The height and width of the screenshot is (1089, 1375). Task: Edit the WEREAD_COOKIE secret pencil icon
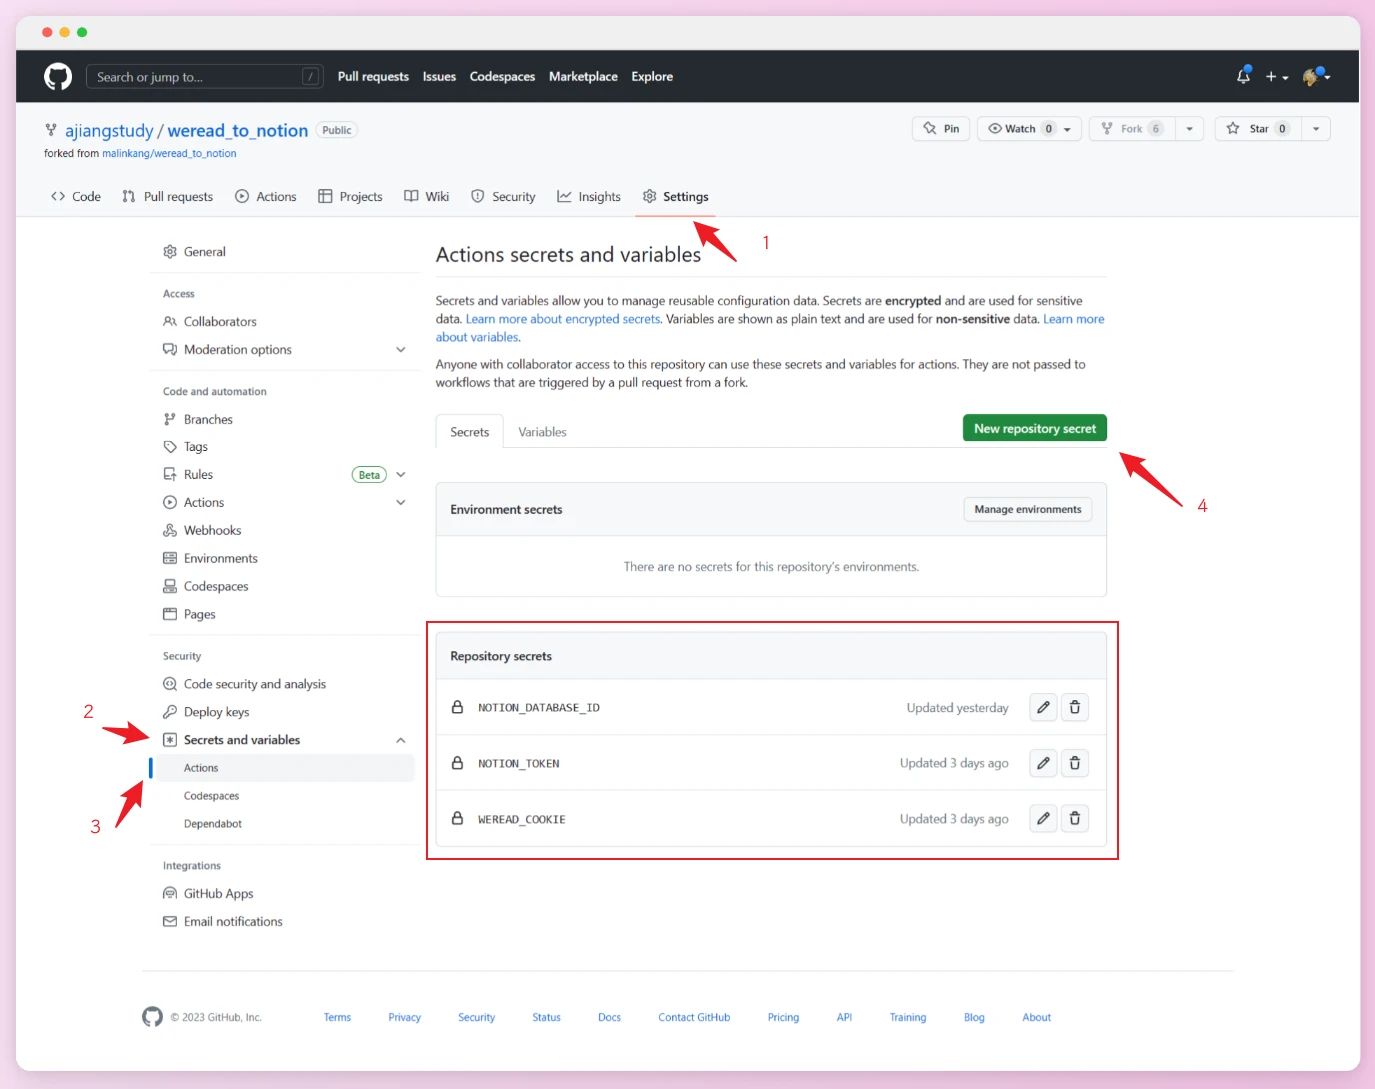[x=1043, y=818]
